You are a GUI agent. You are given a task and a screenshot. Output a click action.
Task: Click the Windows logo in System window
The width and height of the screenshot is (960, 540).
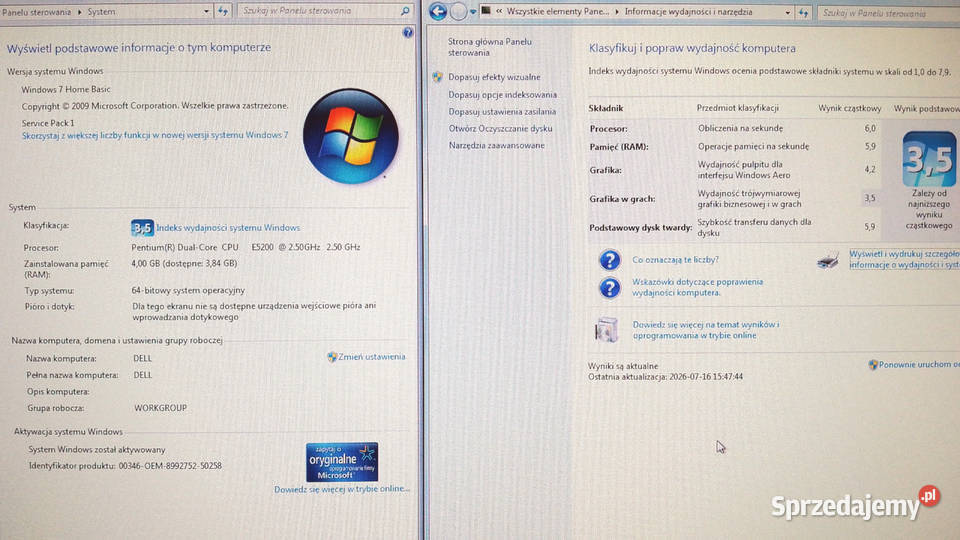[351, 136]
